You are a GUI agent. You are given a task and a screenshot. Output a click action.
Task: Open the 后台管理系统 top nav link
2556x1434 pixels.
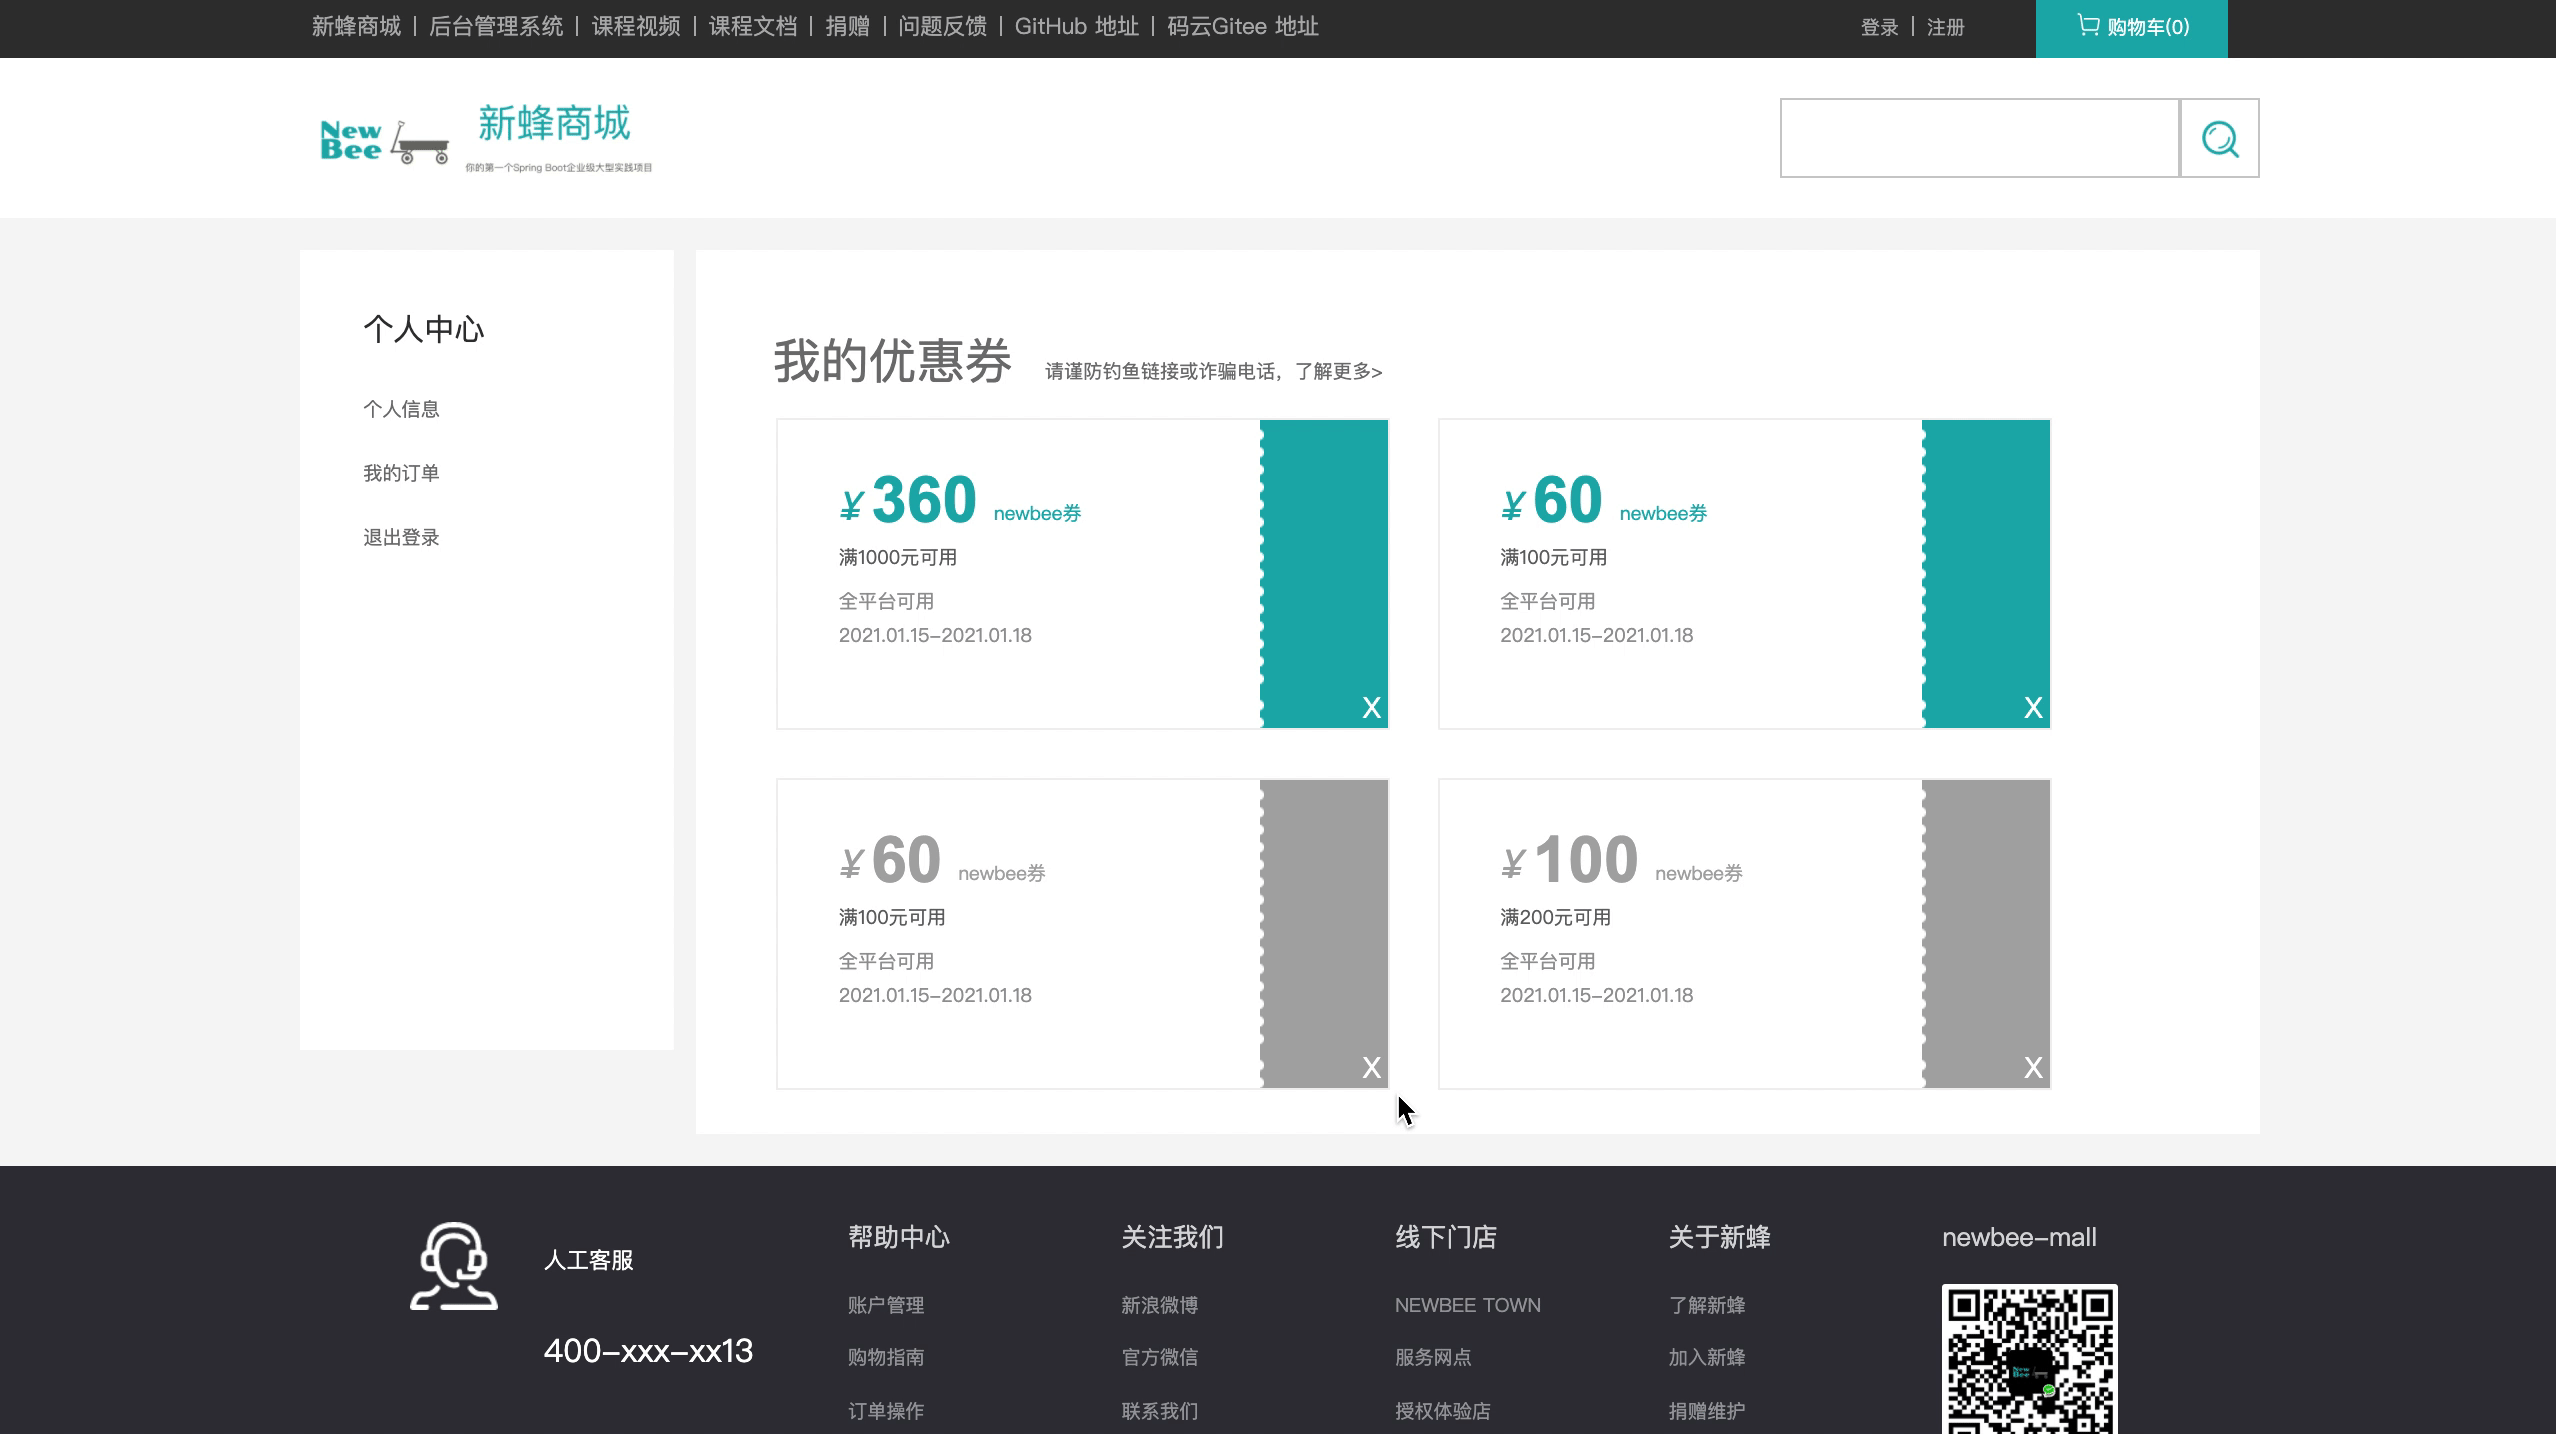(x=496, y=27)
